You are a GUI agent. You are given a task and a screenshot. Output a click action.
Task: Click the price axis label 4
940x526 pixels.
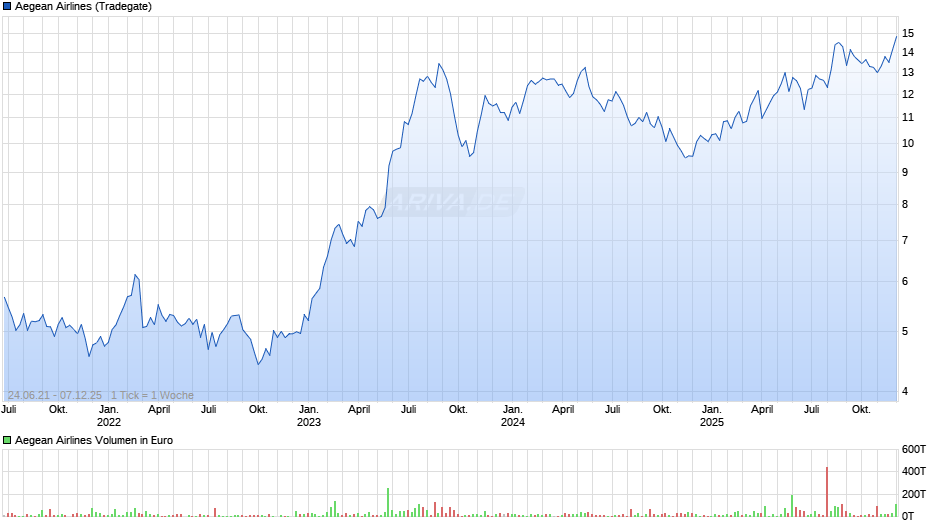coord(905,392)
